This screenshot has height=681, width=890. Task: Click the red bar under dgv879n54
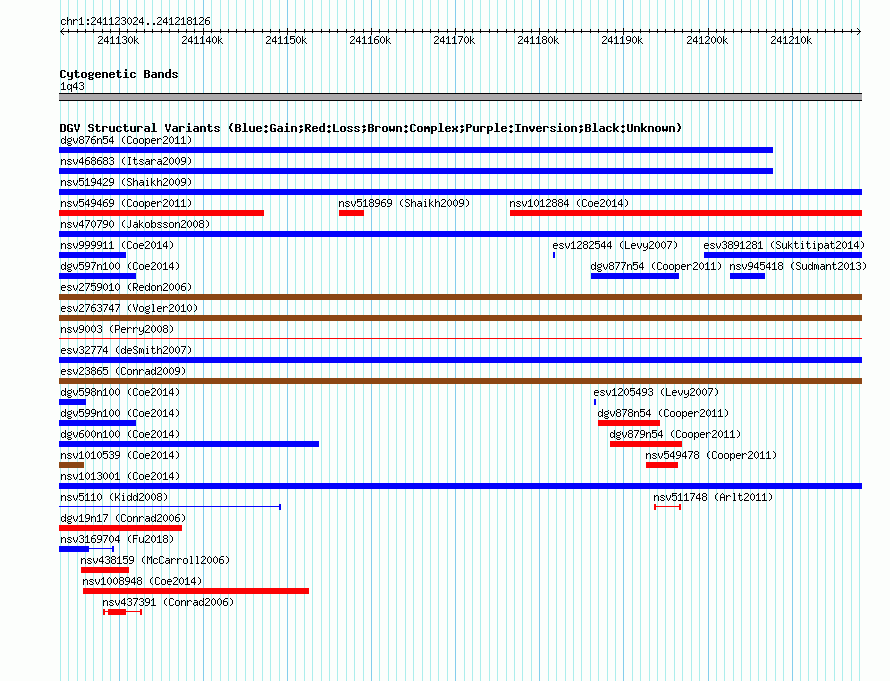pos(646,444)
